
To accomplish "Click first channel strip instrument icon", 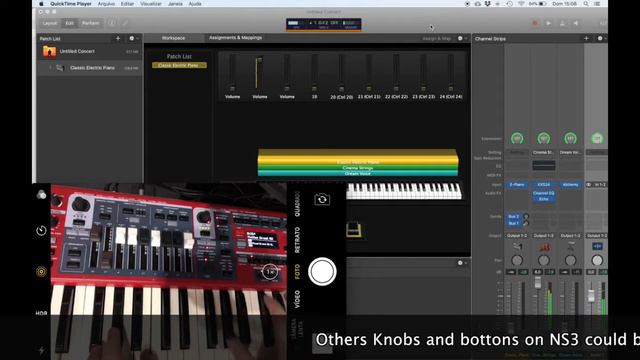I will point(517,247).
